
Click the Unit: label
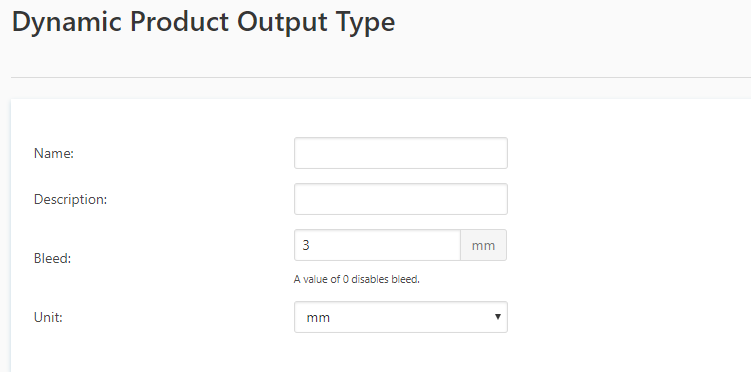48,317
